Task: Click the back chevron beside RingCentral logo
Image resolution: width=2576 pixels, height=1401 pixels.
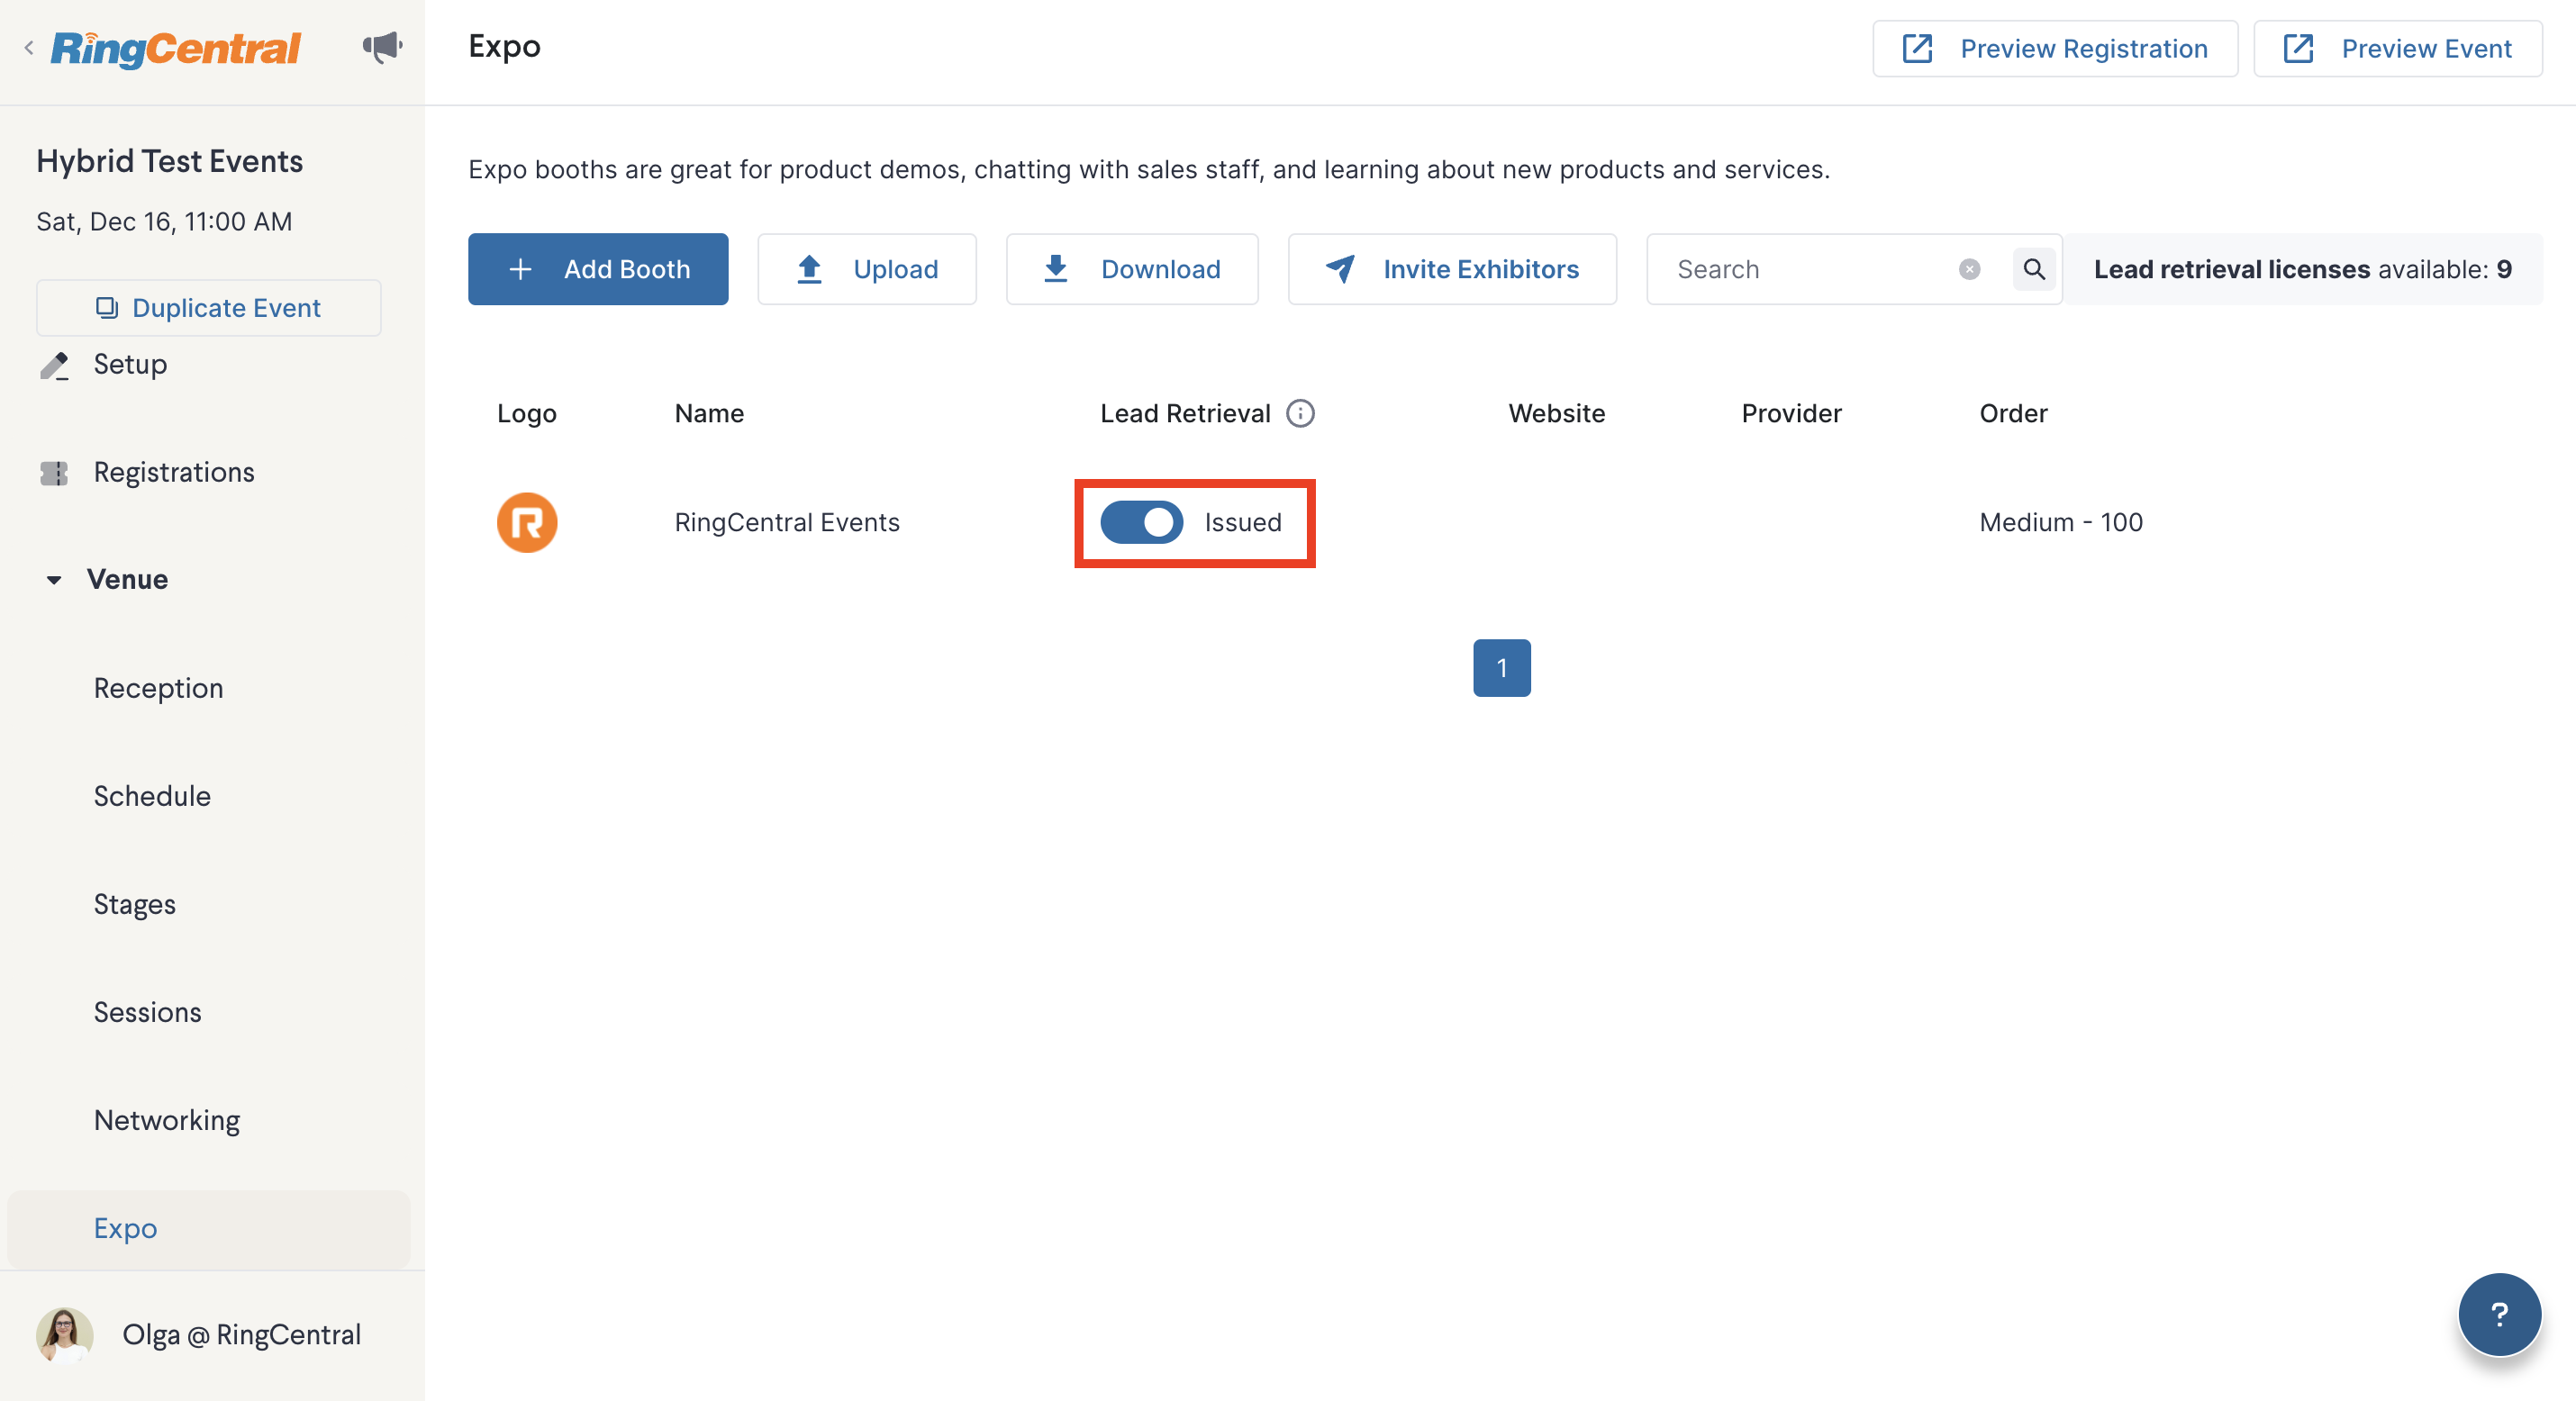Action: point(29,47)
